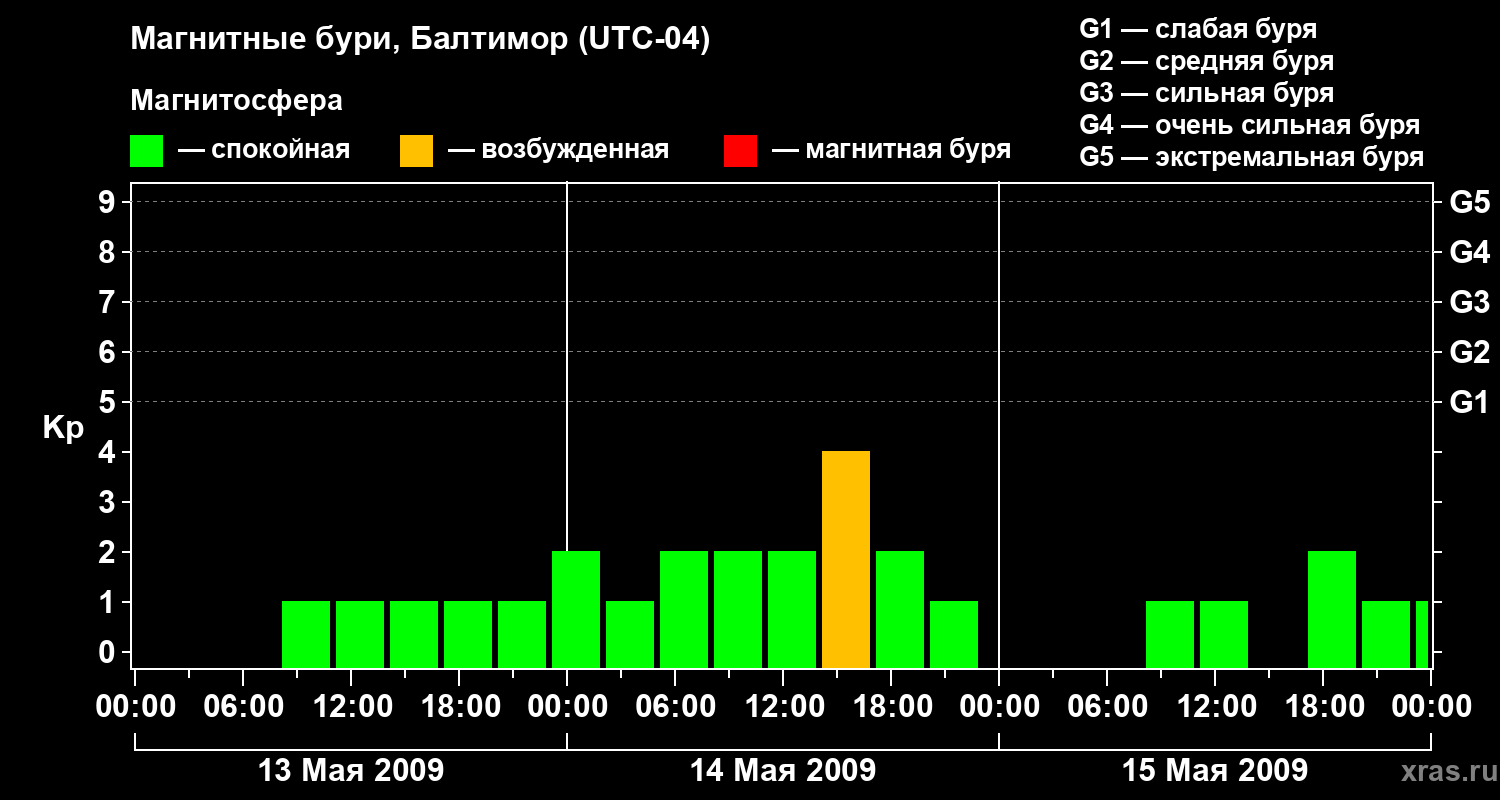Screen dimensions: 1500x800
Task: Click the '— магнитная буря' legend label
Action: (x=891, y=150)
